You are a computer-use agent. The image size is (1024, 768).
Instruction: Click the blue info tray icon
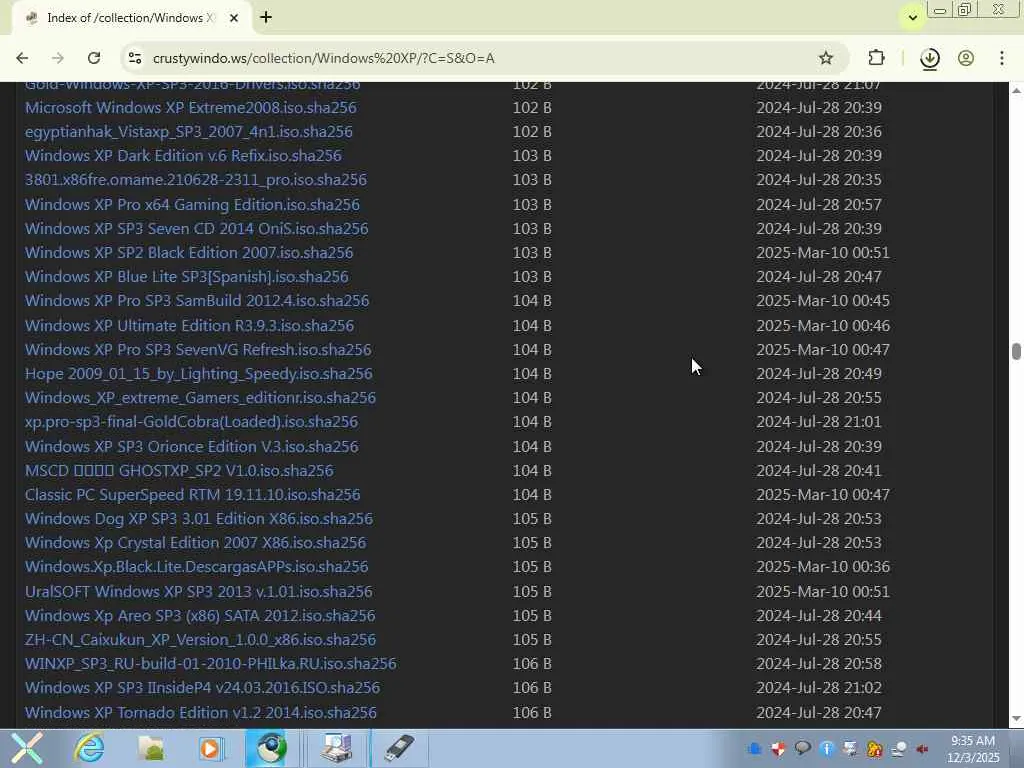pyautogui.click(x=826, y=749)
